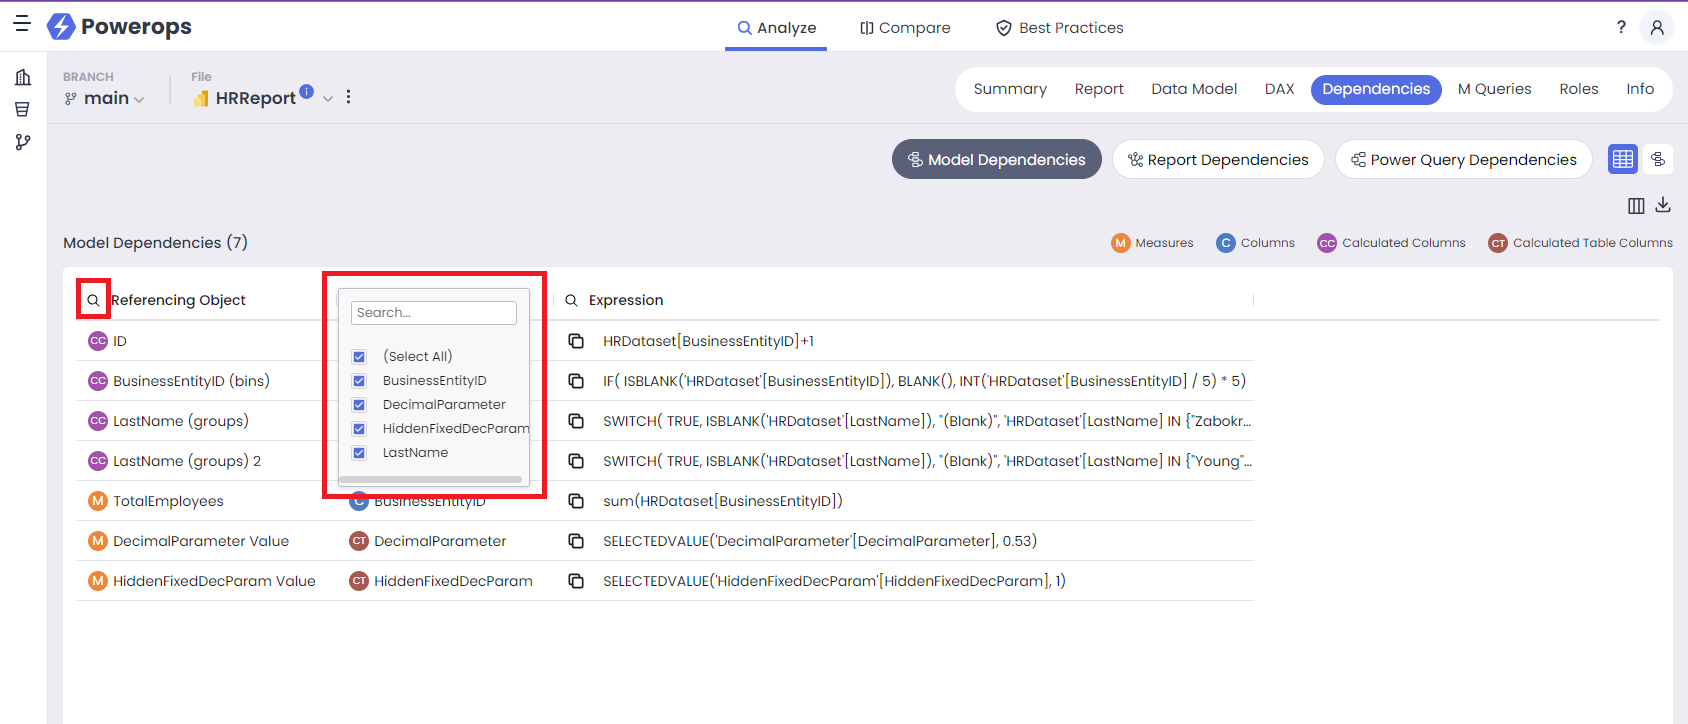Open the Analyze tab
1688x724 pixels.
click(x=776, y=28)
